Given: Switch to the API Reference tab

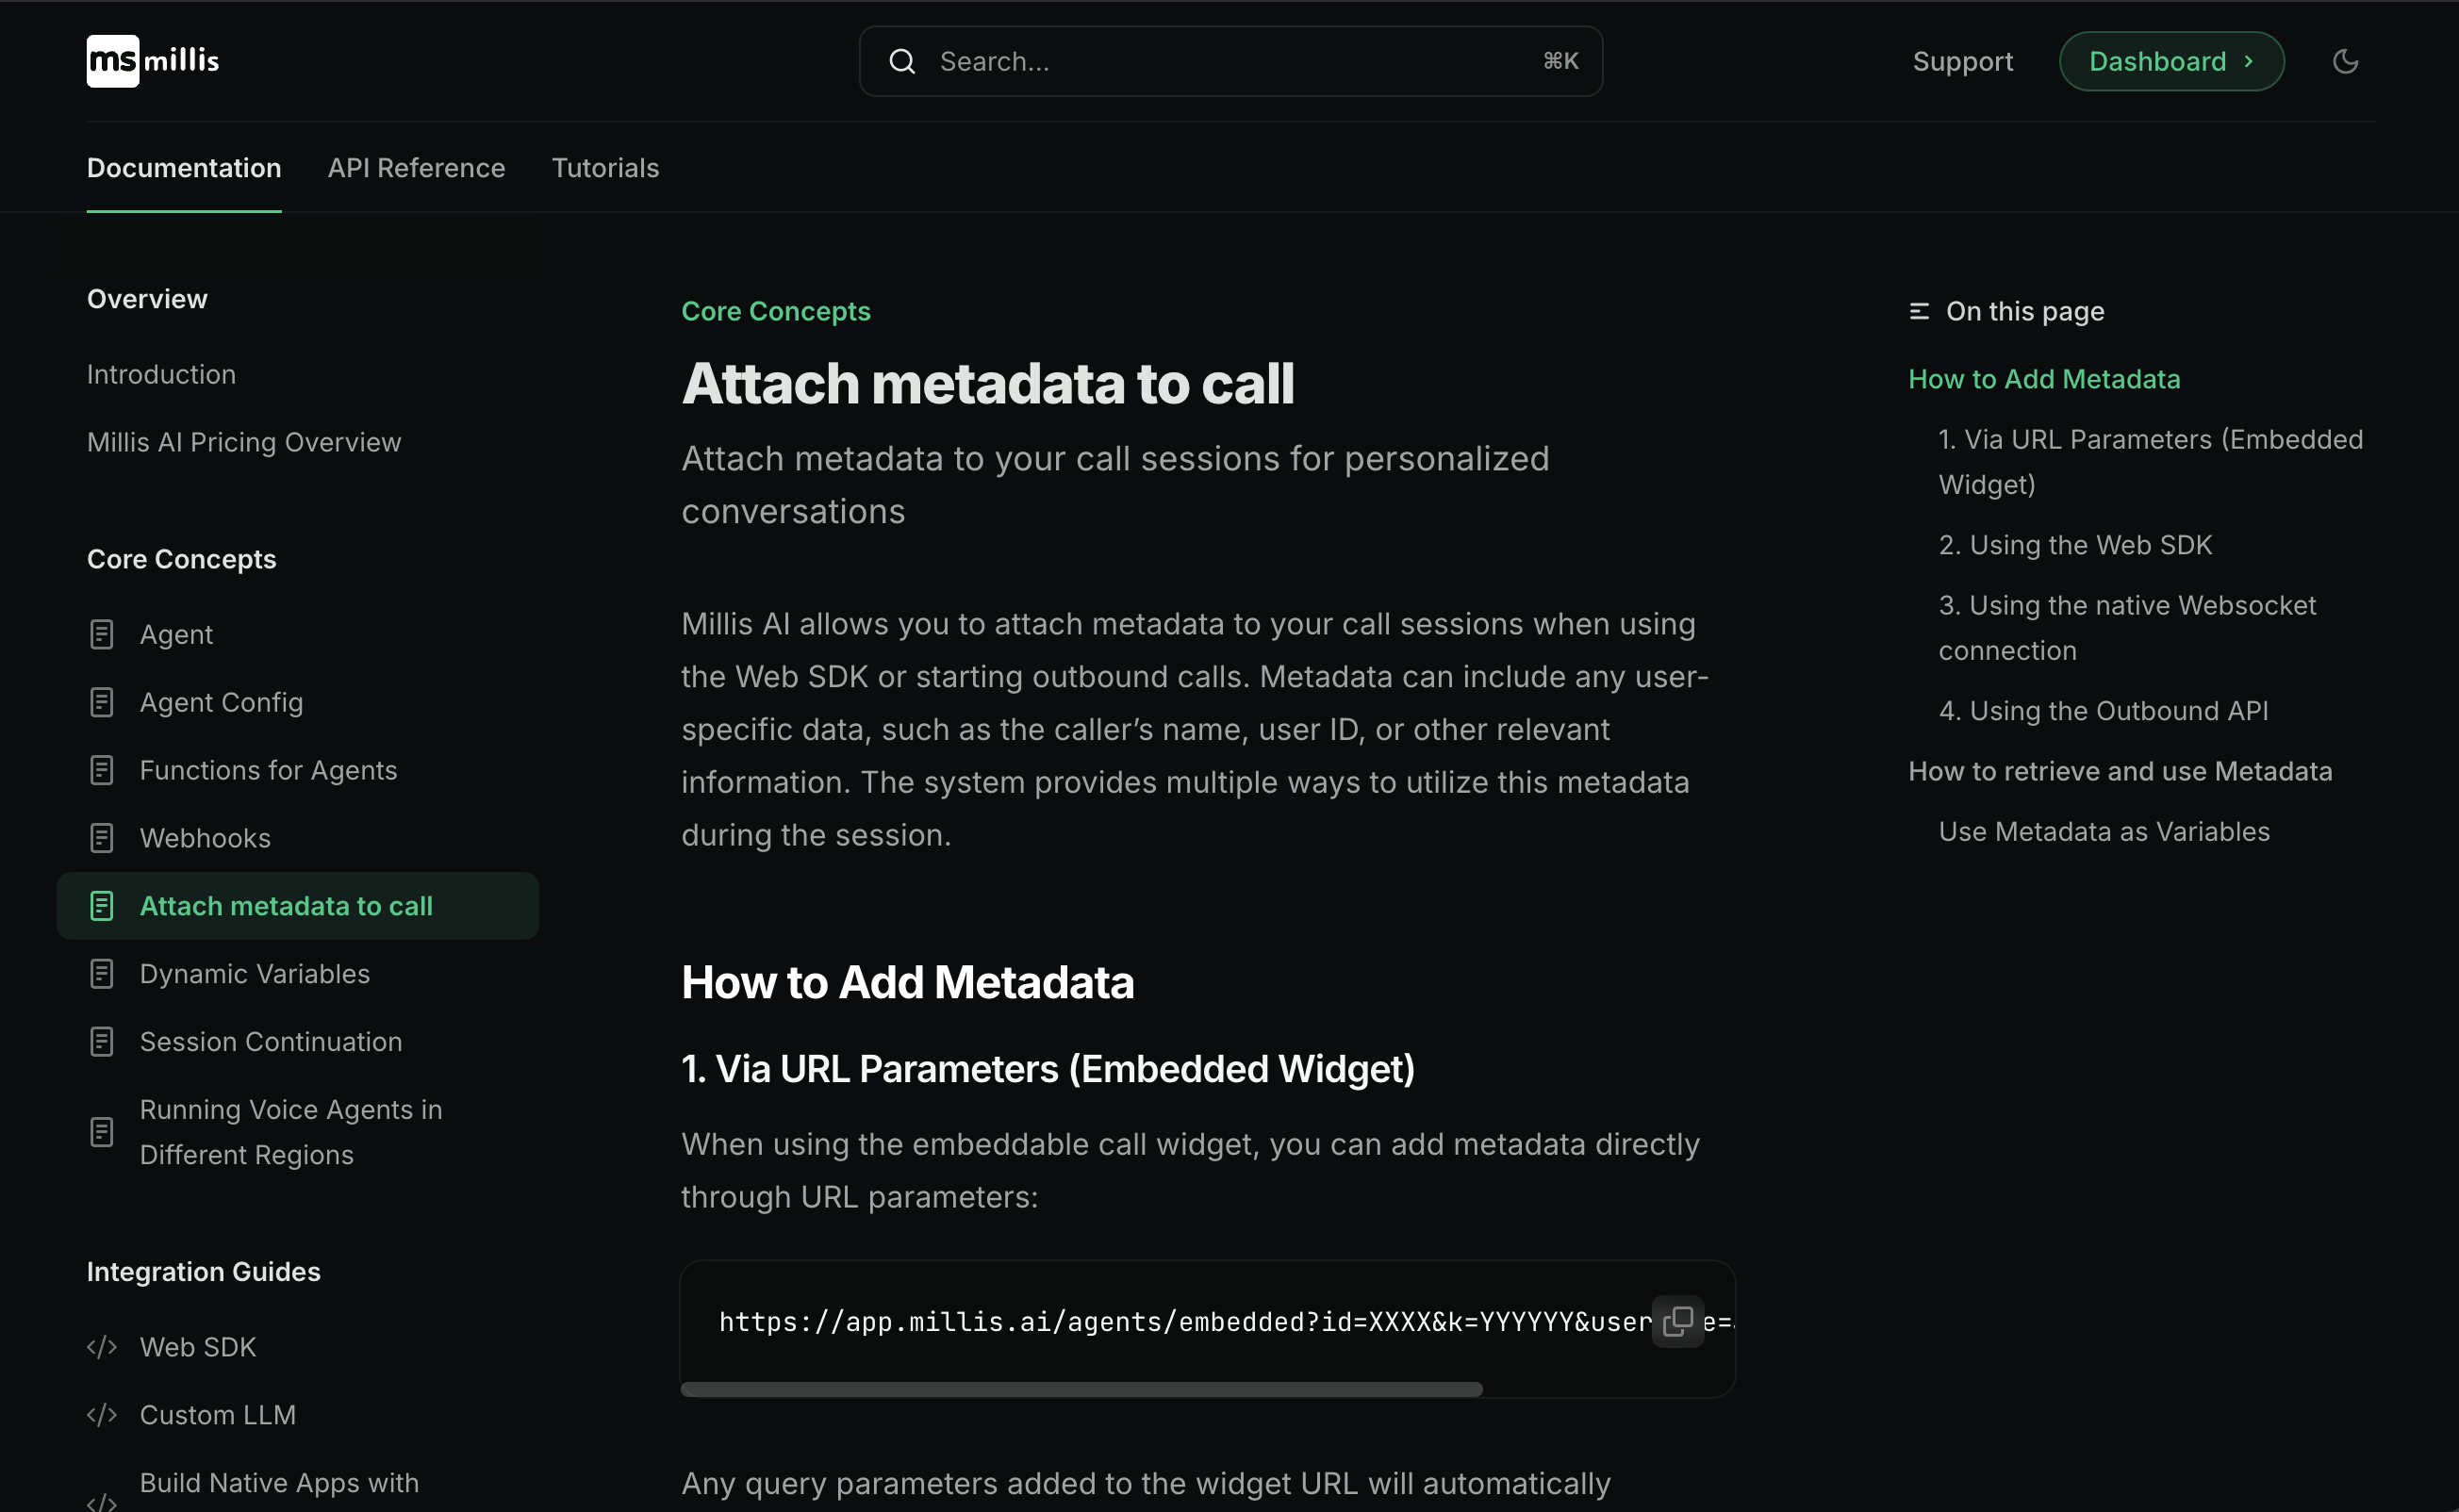Looking at the screenshot, I should pos(416,168).
